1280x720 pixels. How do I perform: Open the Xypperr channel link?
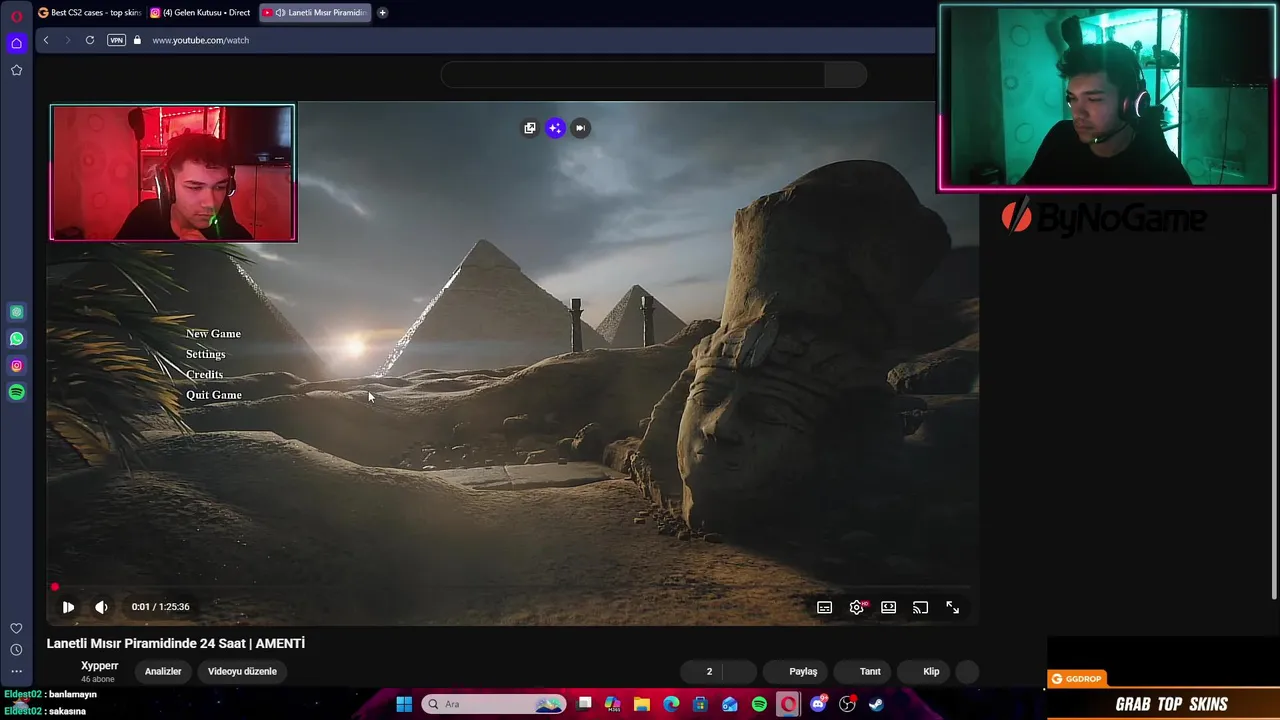(x=99, y=666)
